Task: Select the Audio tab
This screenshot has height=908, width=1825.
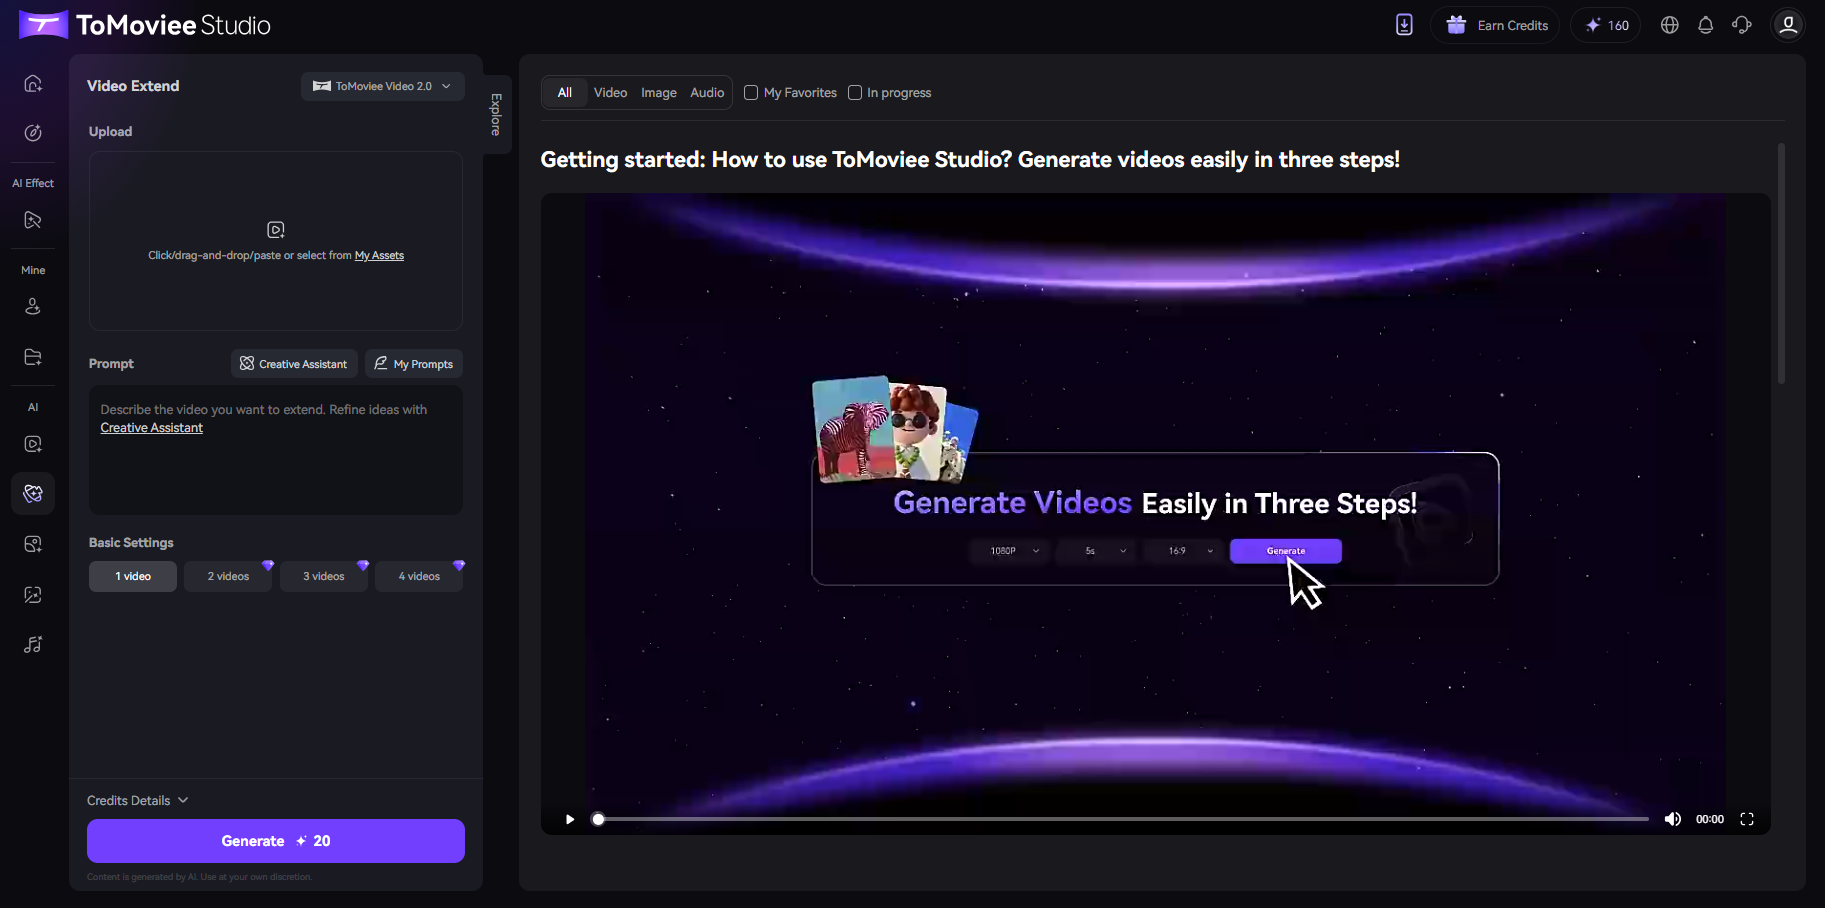Action: [707, 92]
